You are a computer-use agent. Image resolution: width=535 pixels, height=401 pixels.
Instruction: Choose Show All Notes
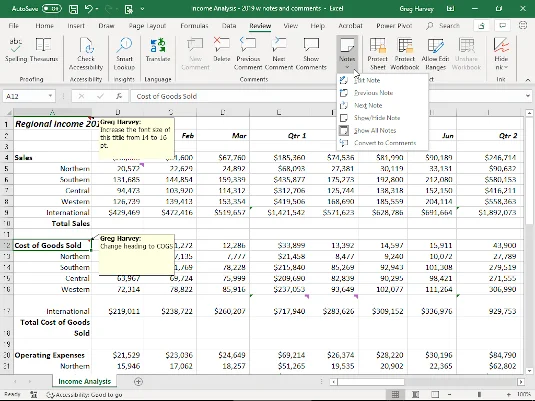pyautogui.click(x=382, y=130)
